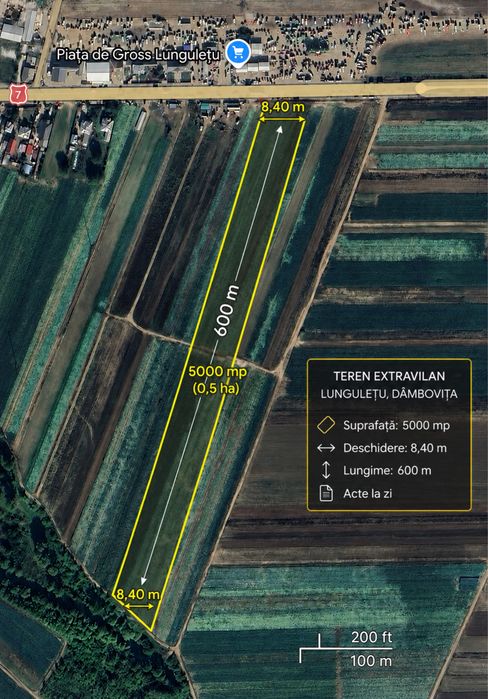Click the 600 m length label
Screen dimensions: 488x699
pos(226,311)
